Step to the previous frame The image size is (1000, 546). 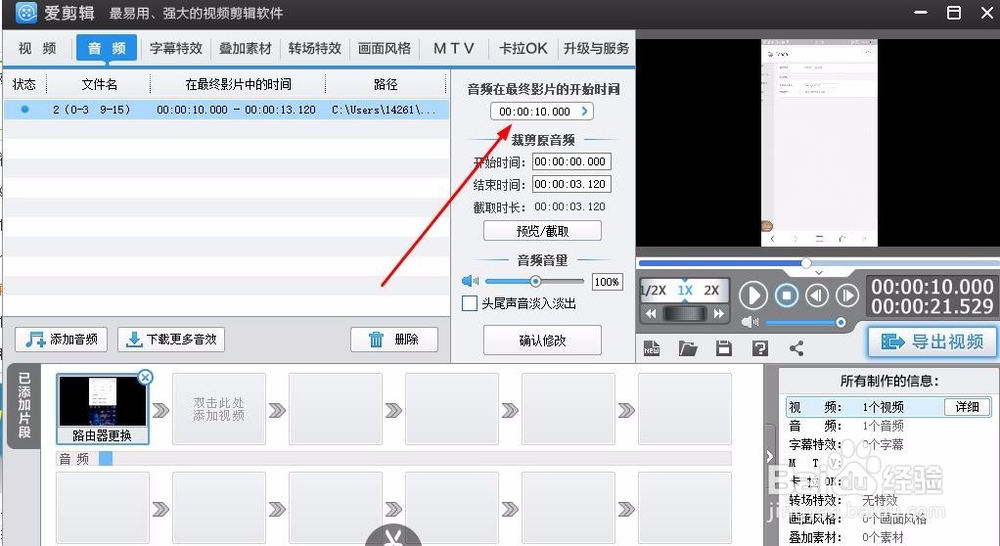[817, 295]
